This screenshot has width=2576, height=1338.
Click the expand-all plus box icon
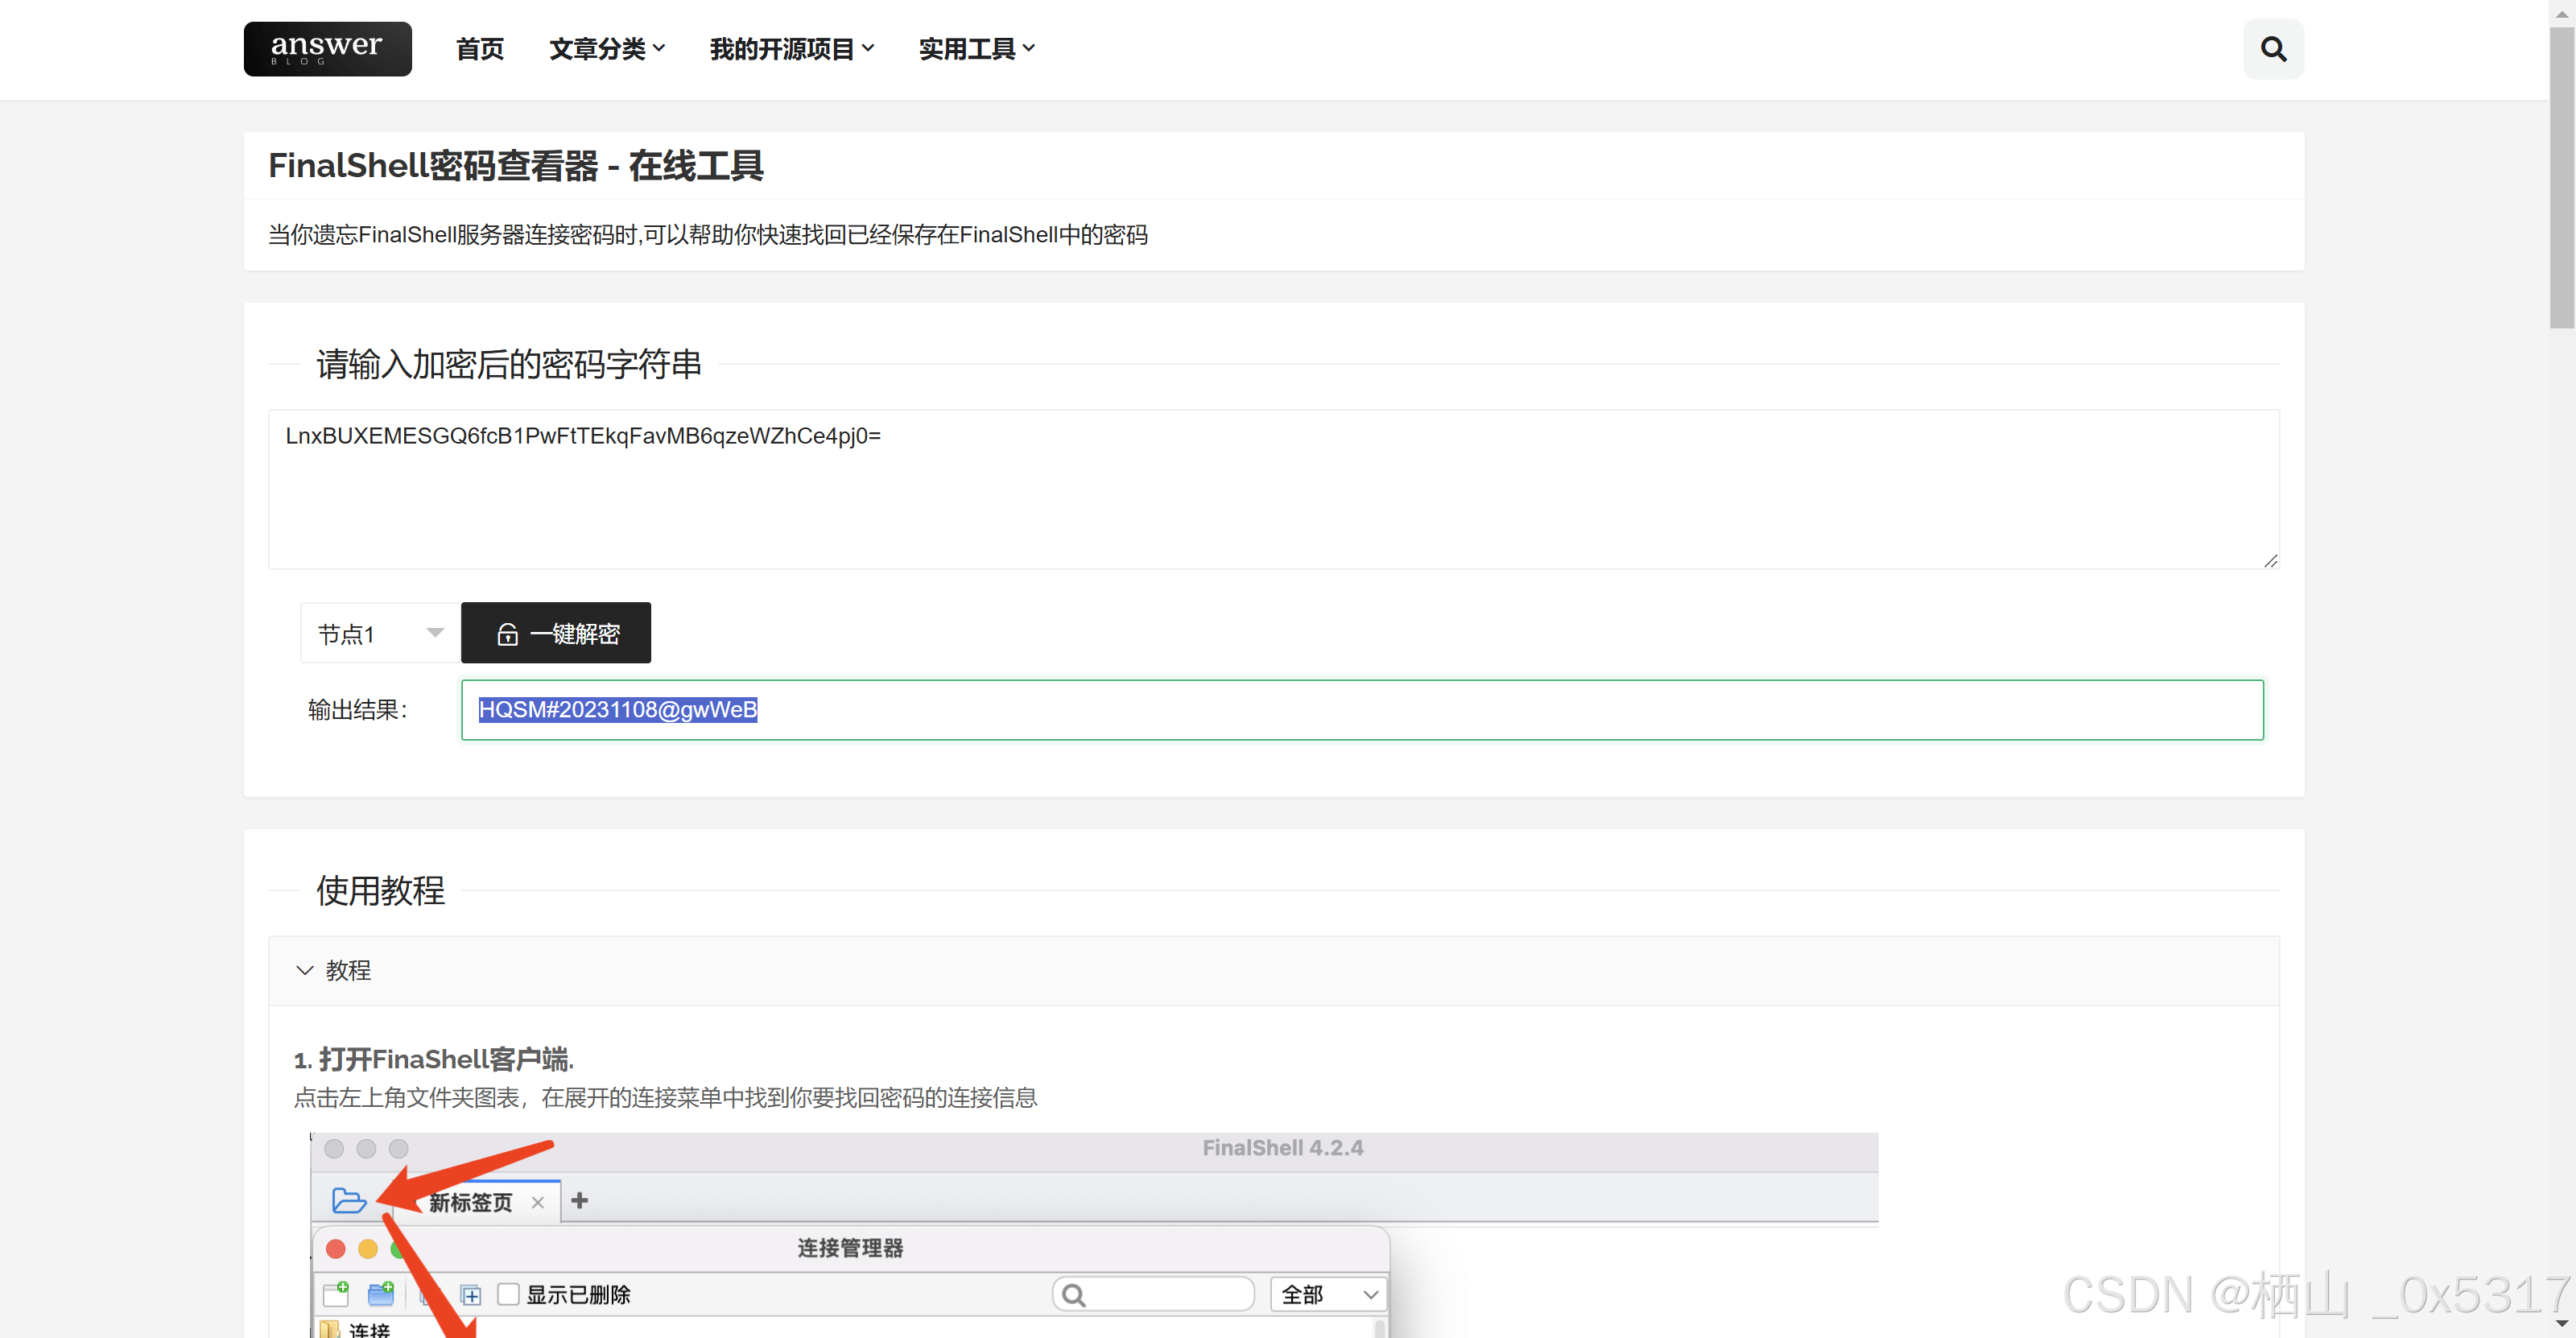click(x=471, y=1295)
